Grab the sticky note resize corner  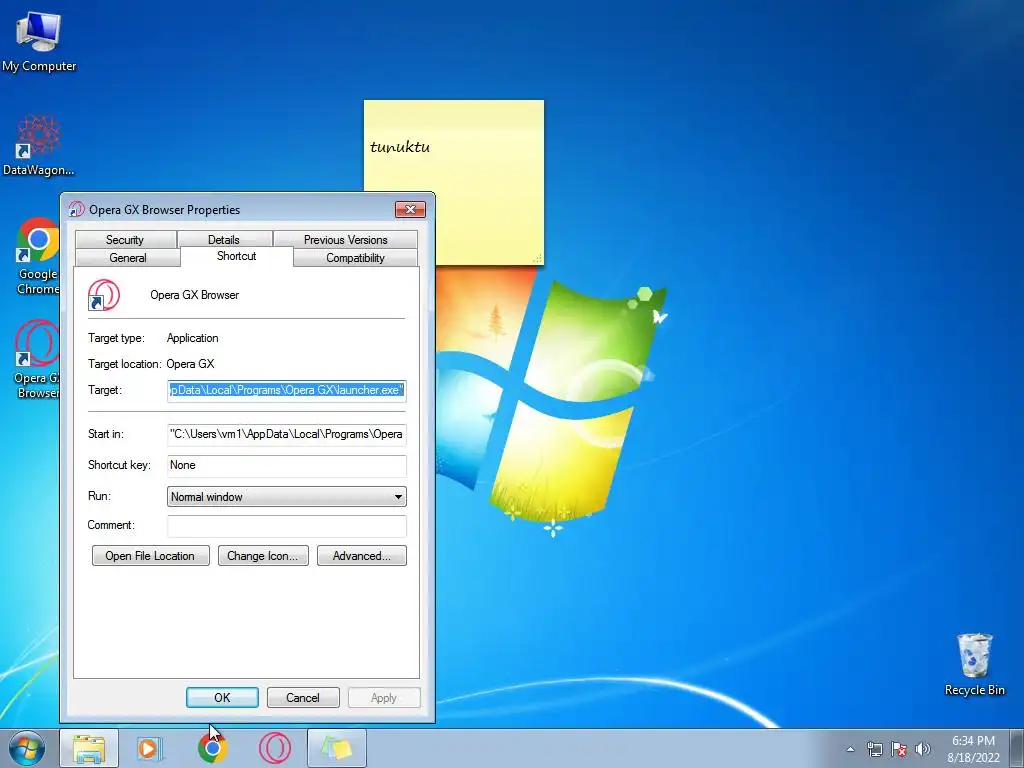pyautogui.click(x=537, y=259)
